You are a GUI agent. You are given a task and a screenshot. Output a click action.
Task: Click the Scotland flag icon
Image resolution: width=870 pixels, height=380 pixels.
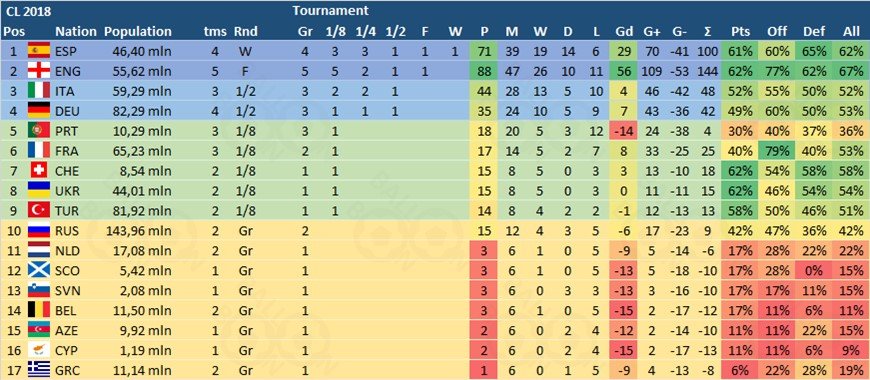39,270
